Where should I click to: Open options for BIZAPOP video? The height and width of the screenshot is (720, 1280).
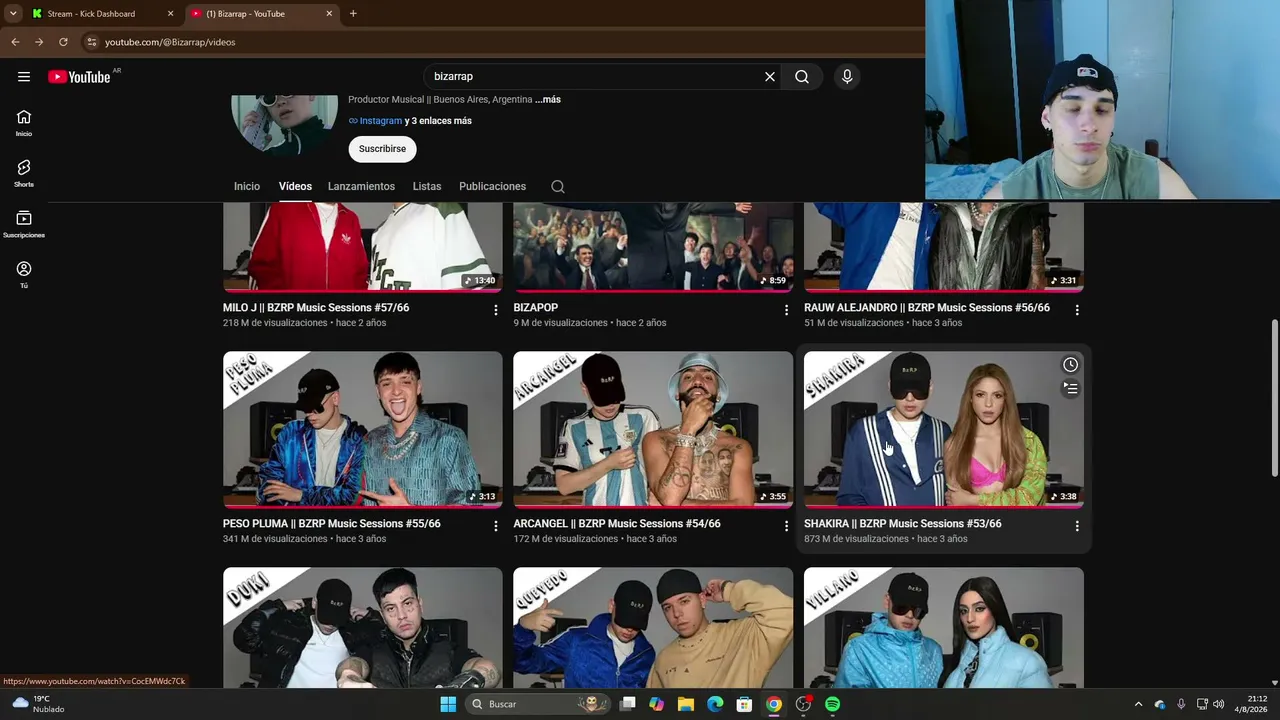point(786,310)
